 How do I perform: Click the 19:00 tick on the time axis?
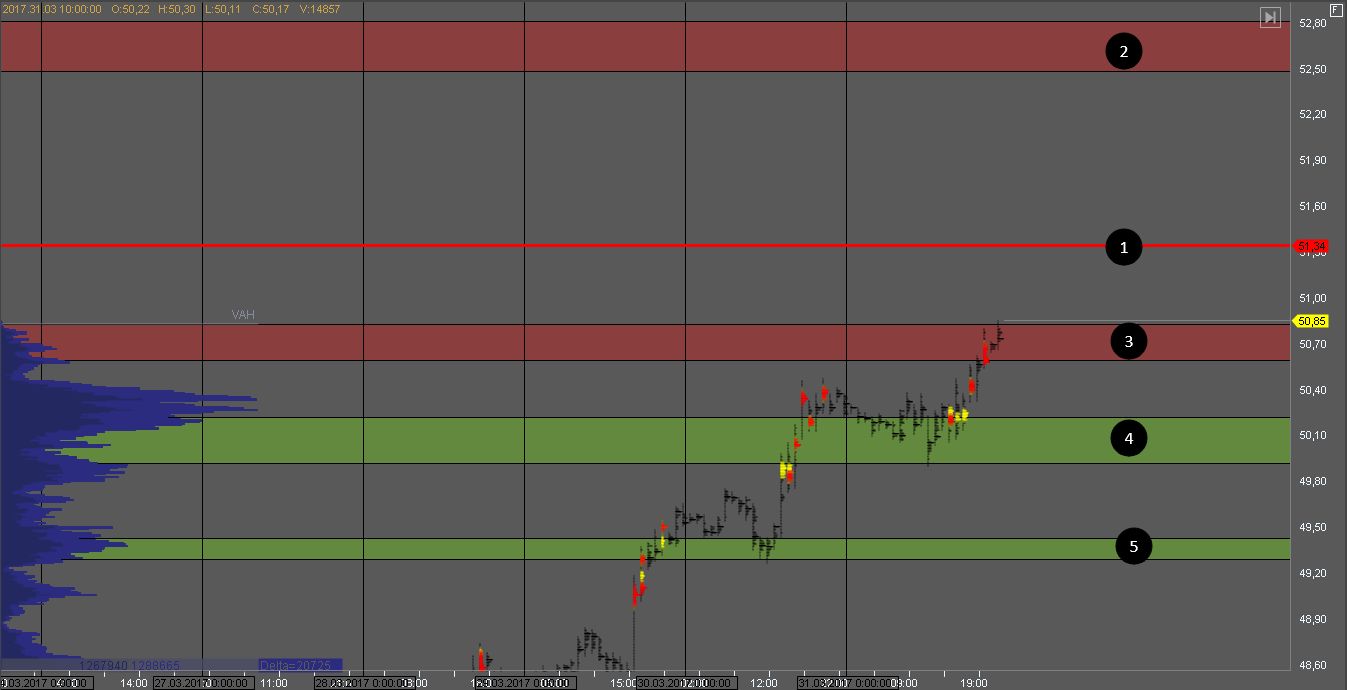(x=975, y=683)
